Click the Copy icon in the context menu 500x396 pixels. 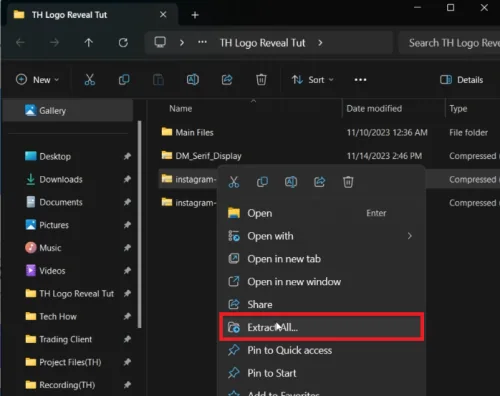point(262,182)
